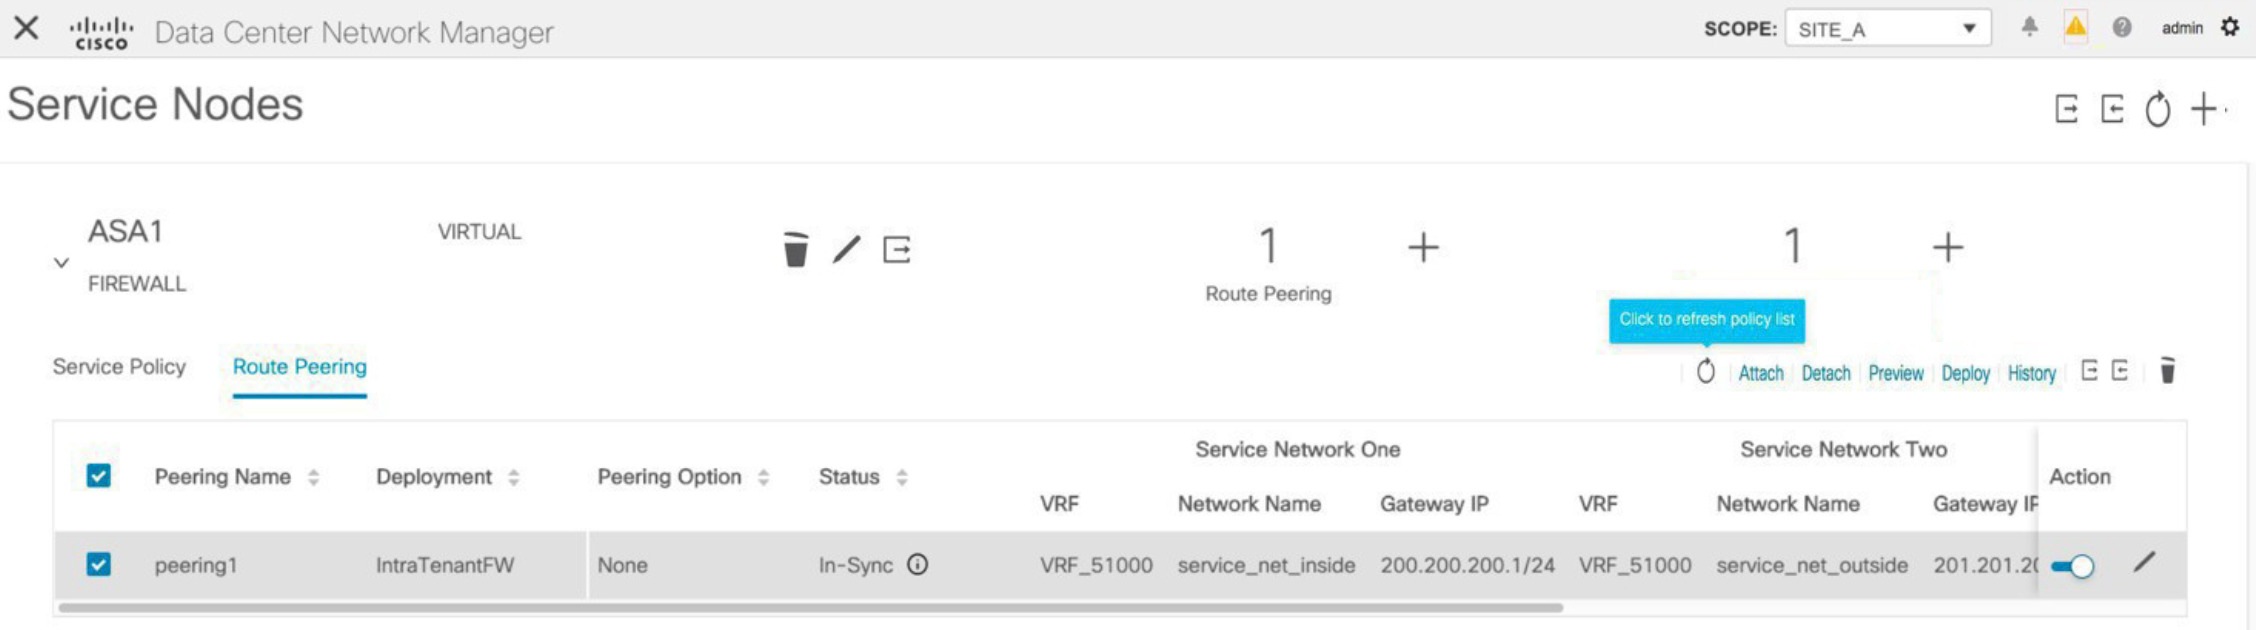Click the Cisco logo
This screenshot has width=2256, height=630.
point(101,32)
